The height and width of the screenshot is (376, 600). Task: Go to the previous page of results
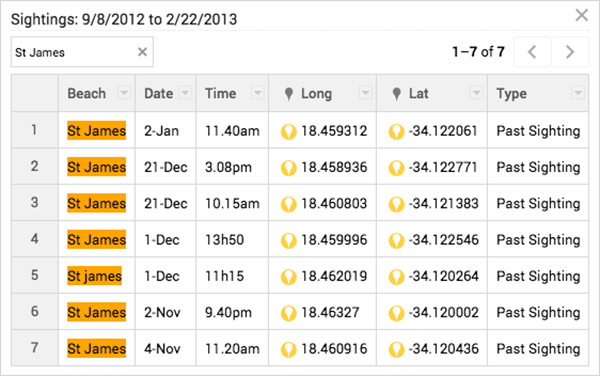click(532, 52)
